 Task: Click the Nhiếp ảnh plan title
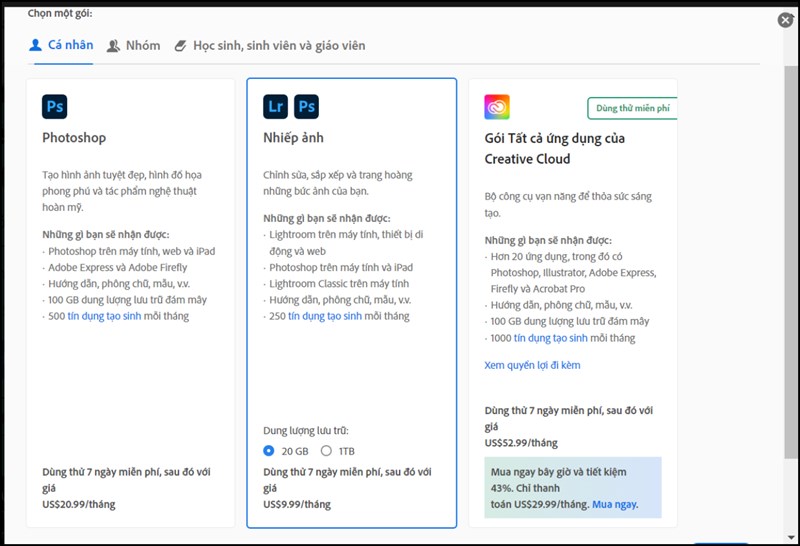293,137
